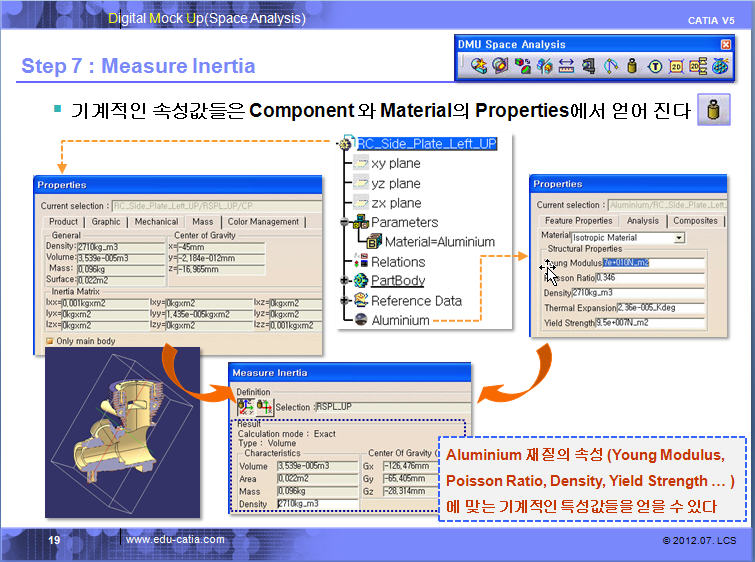Click Measure Inertia 2D mode icon in Definition
Viewport: 755px width, 562px height.
263,406
